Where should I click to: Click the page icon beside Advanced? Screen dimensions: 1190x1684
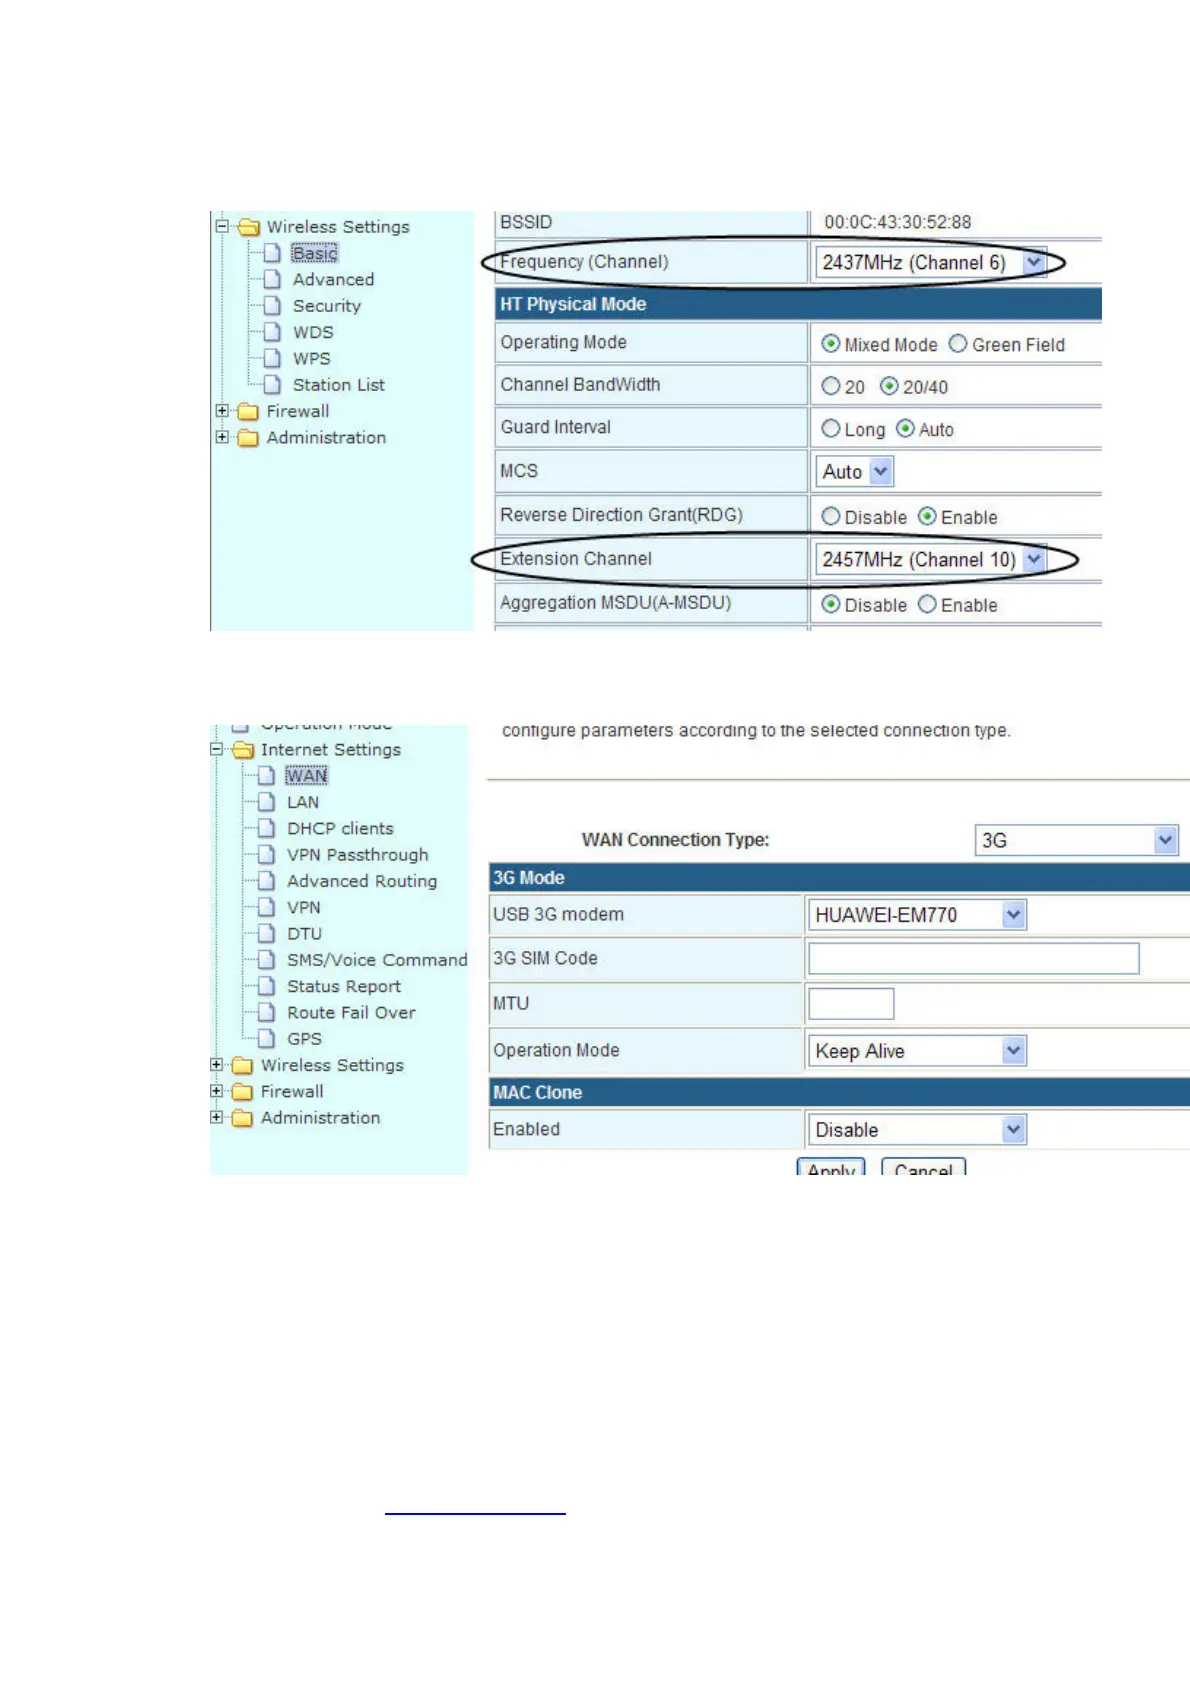coord(272,279)
